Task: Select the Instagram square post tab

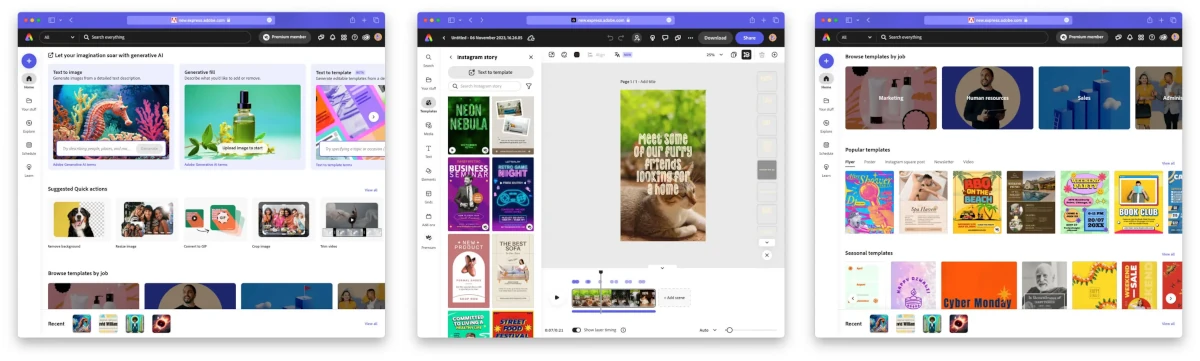Action: pyautogui.click(x=905, y=161)
